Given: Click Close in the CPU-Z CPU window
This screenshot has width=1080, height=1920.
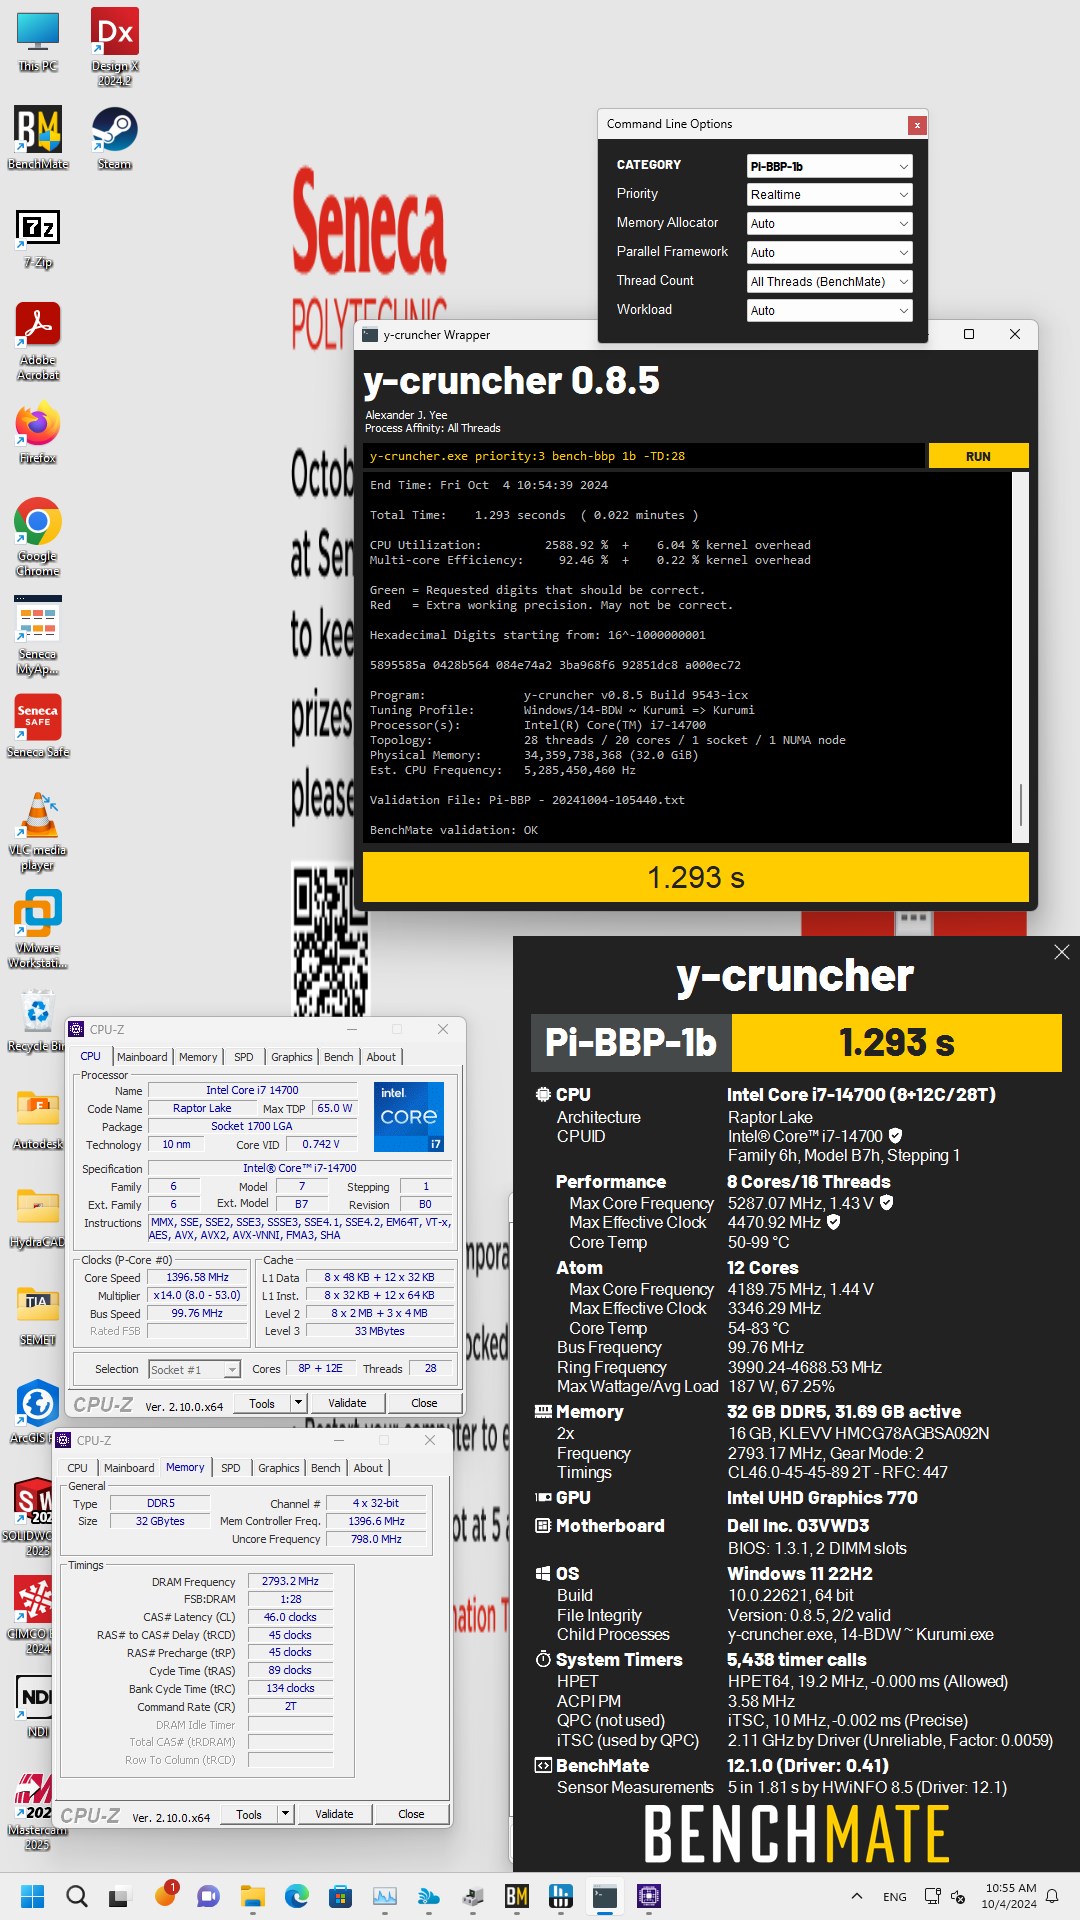Looking at the screenshot, I should [x=424, y=1403].
